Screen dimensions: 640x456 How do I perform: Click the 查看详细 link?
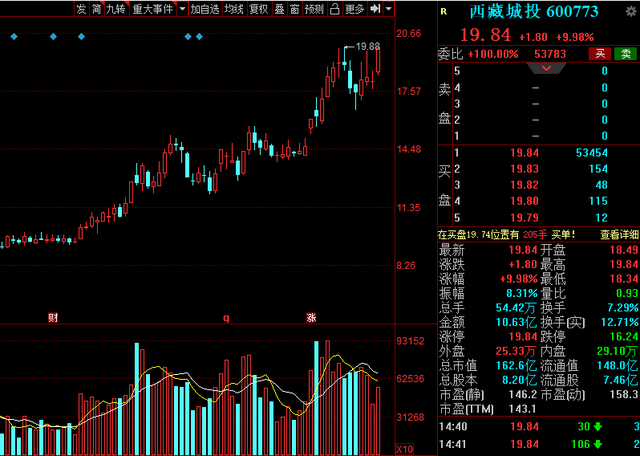(x=619, y=234)
